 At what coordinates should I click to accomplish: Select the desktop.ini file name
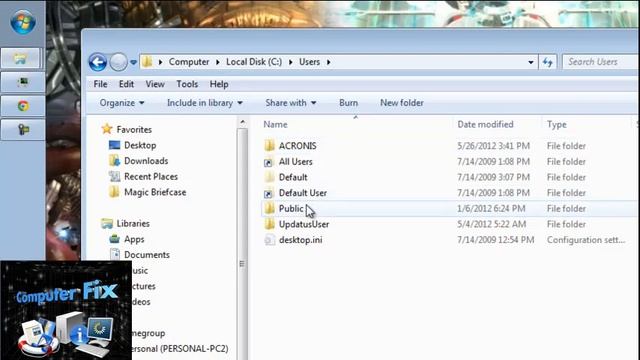point(300,240)
